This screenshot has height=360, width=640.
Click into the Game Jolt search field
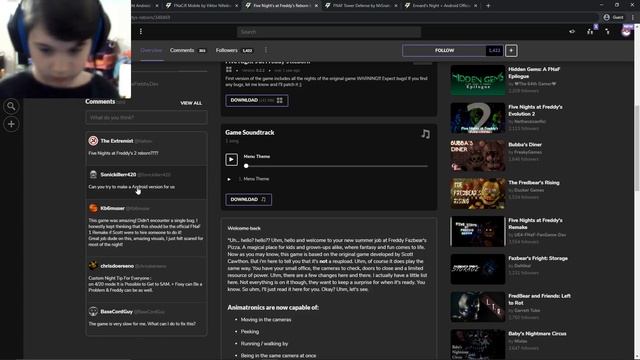coord(329,32)
